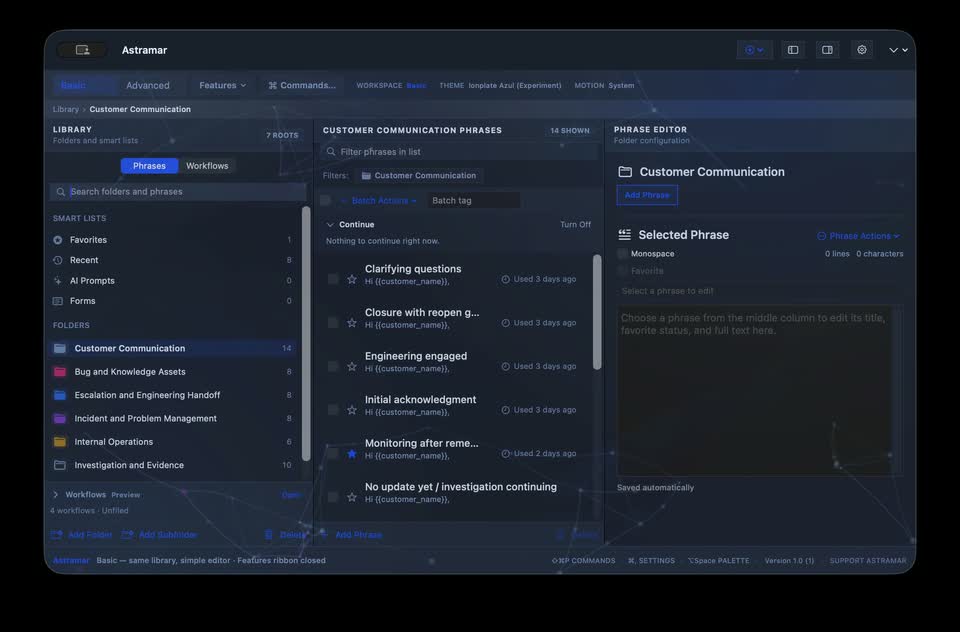
Task: Click the Library breadcrumb link
Action: [x=66, y=109]
